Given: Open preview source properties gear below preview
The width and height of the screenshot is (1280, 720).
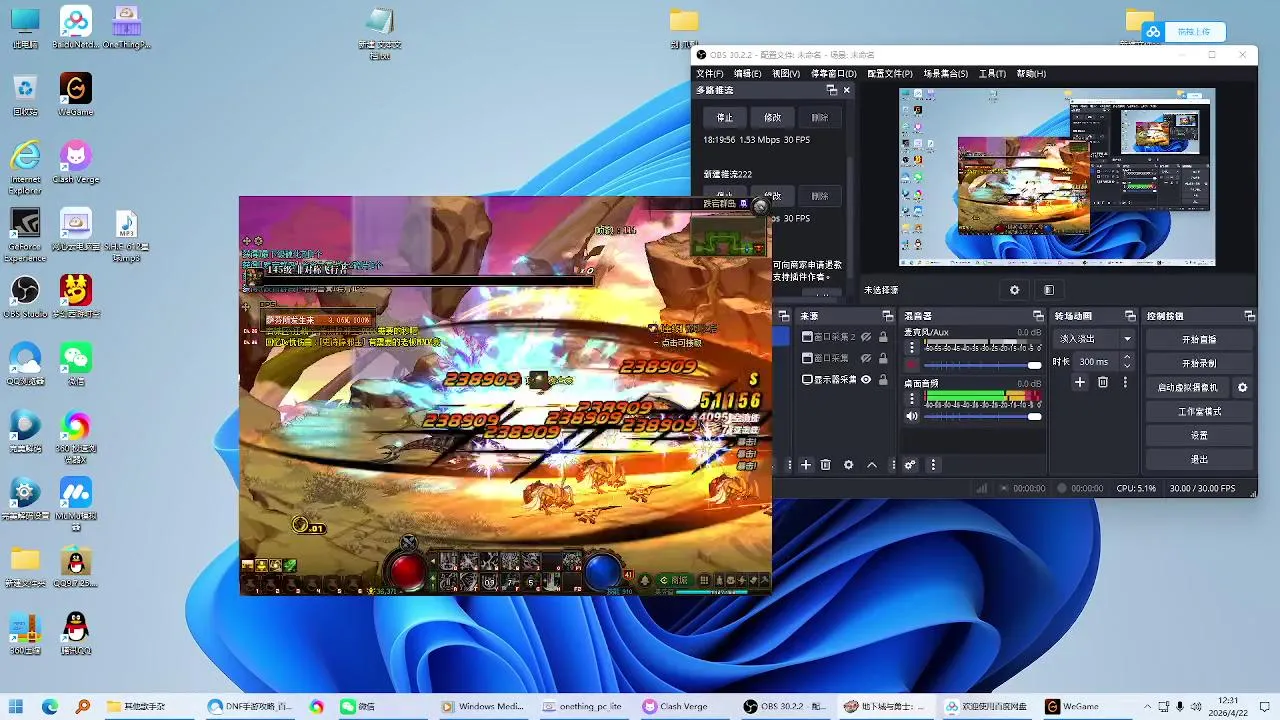Looking at the screenshot, I should click(1014, 290).
